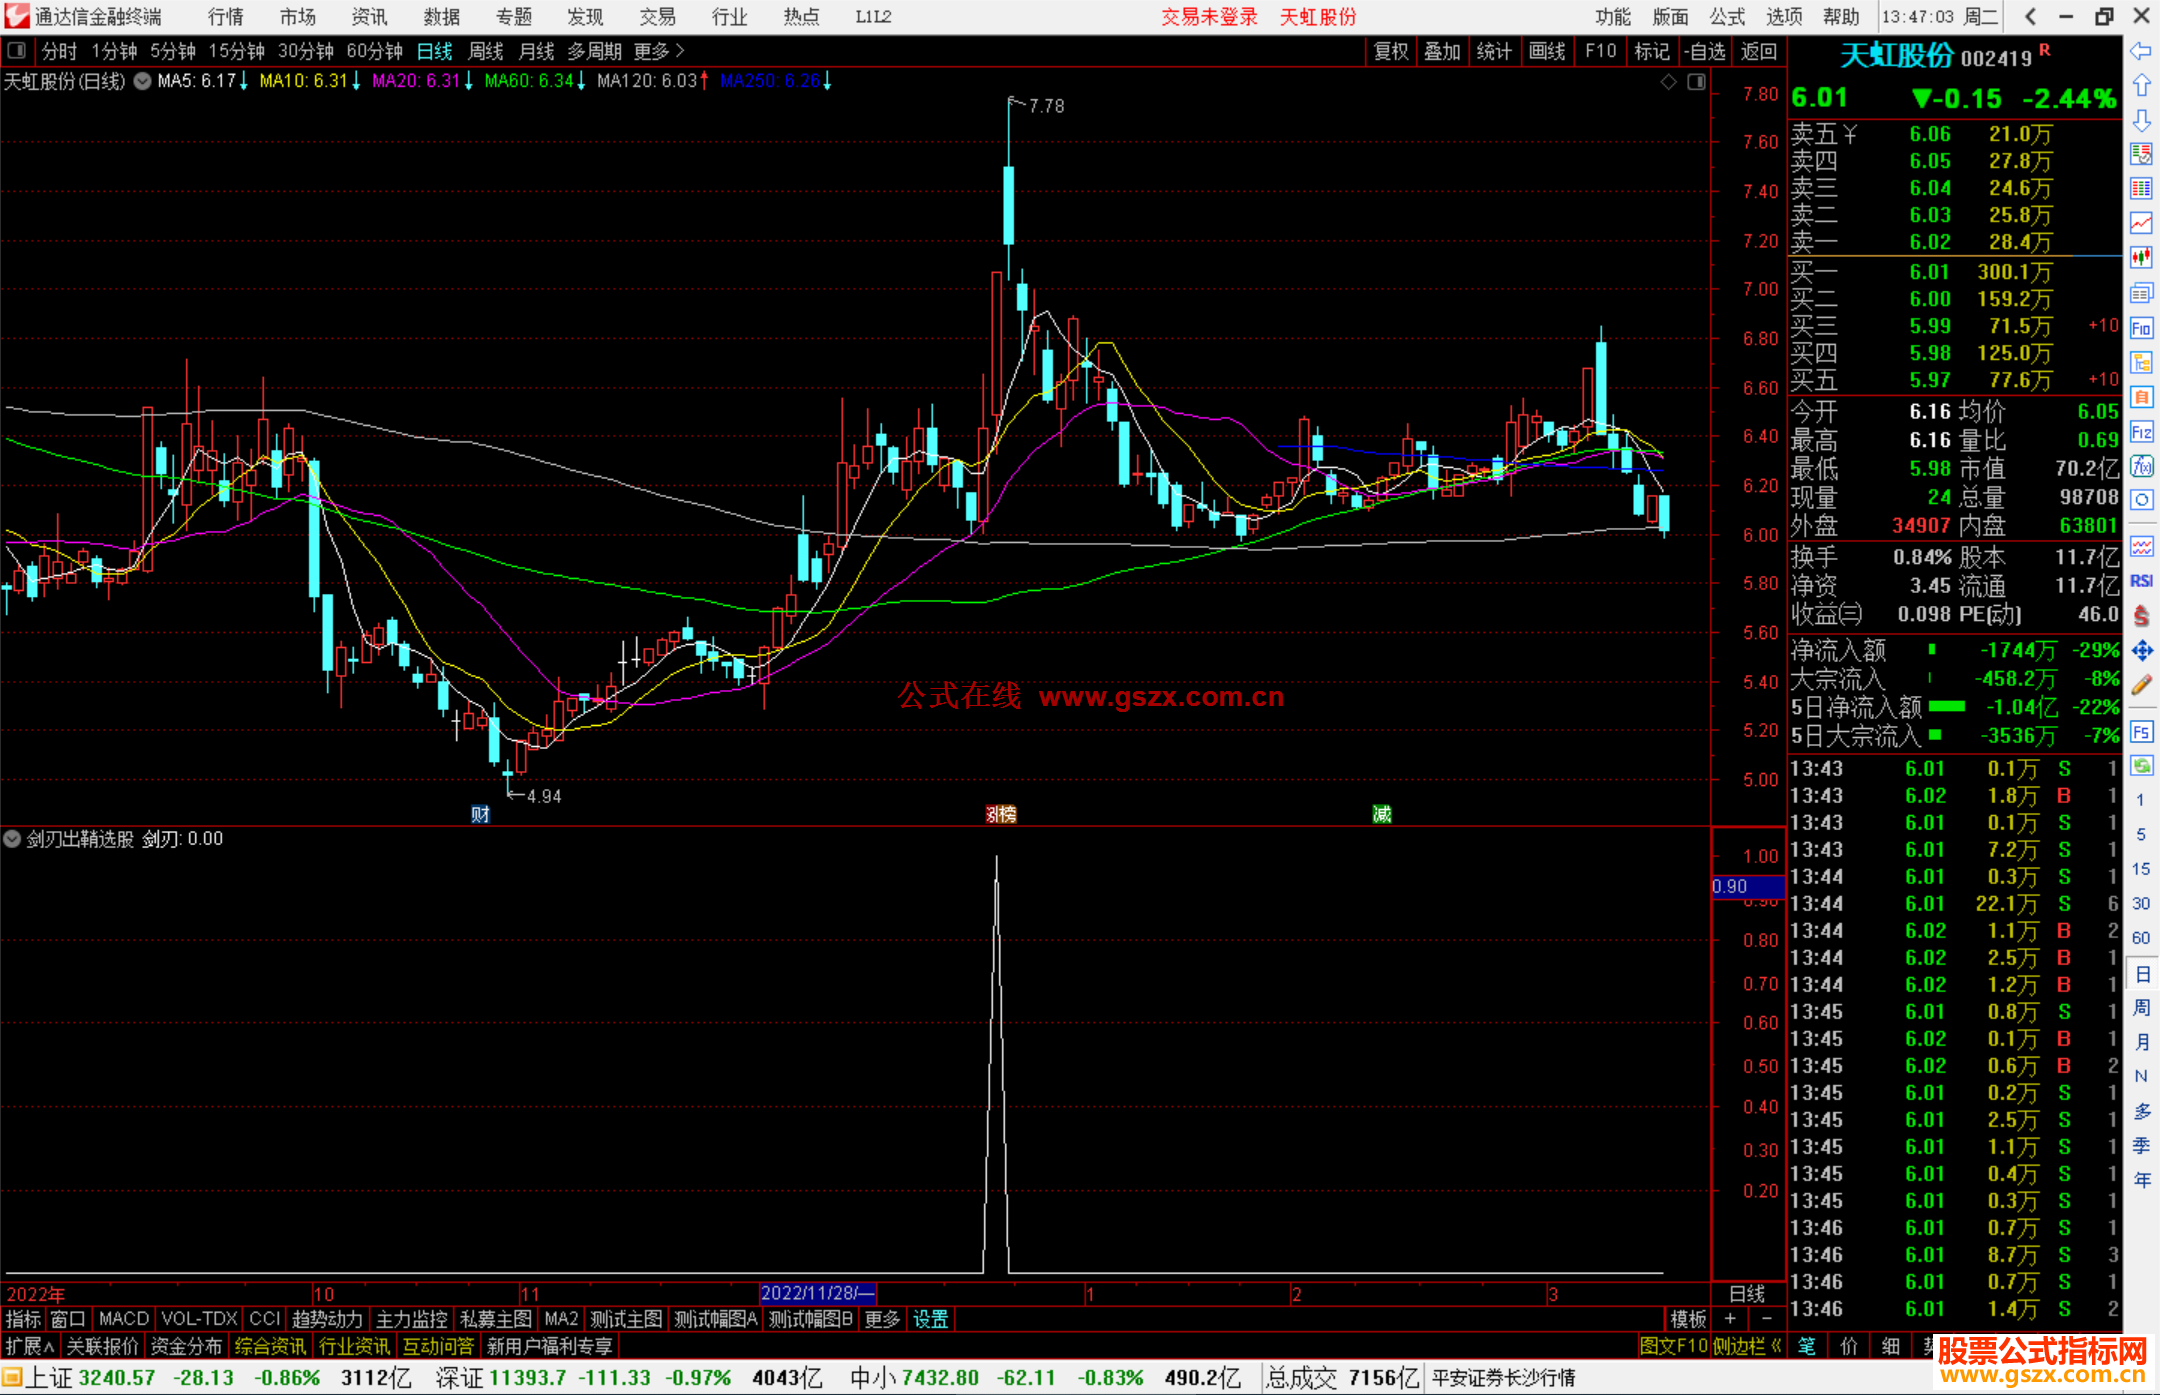Toggle the 剑刃出鞘选股 indicator circle icon
Viewport: 2160px width, 1395px height.
pos(13,839)
